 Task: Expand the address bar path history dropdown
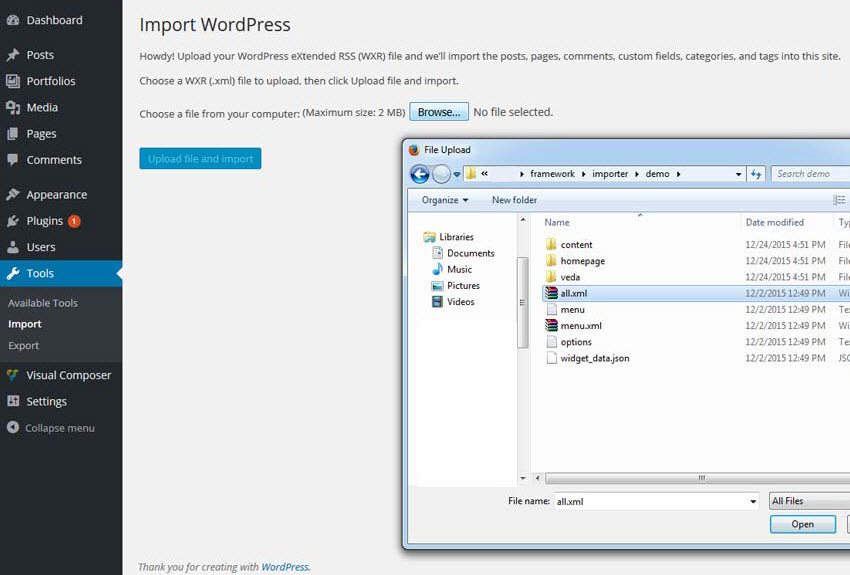coord(738,175)
